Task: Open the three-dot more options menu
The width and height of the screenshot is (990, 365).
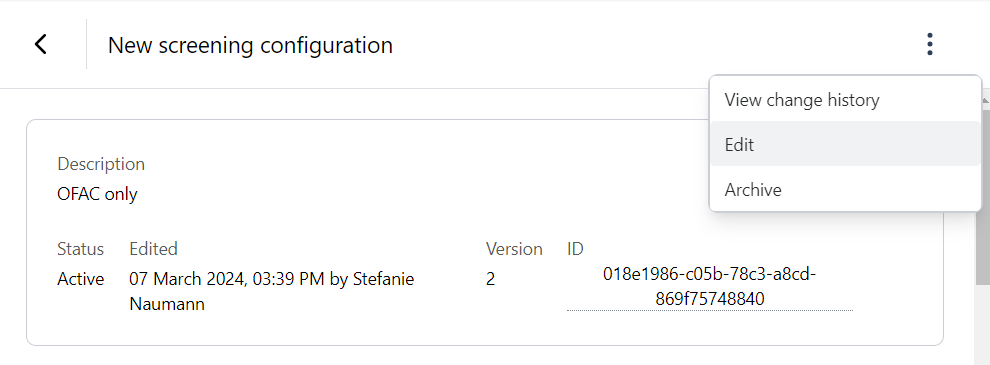Action: (x=929, y=44)
